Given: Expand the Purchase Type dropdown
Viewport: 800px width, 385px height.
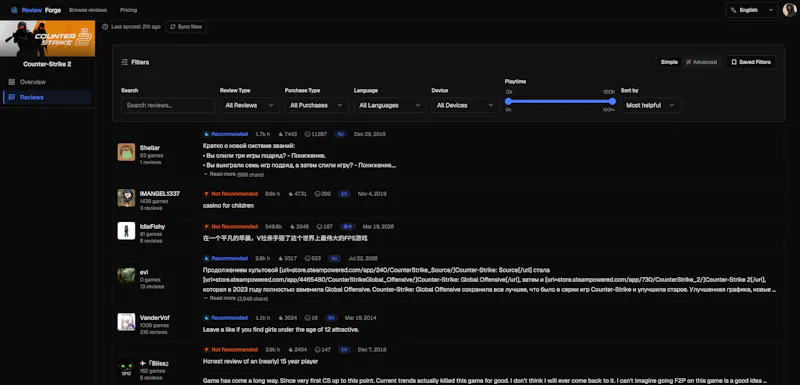Looking at the screenshot, I should [x=316, y=106].
